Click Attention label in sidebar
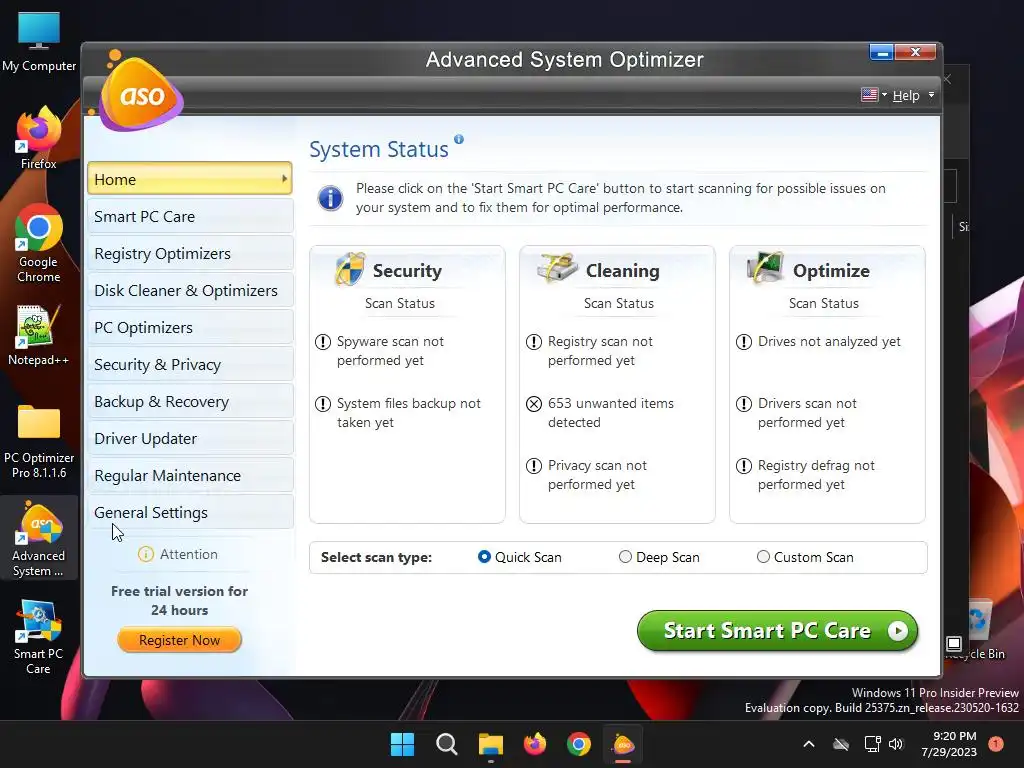This screenshot has height=768, width=1024. click(189, 554)
